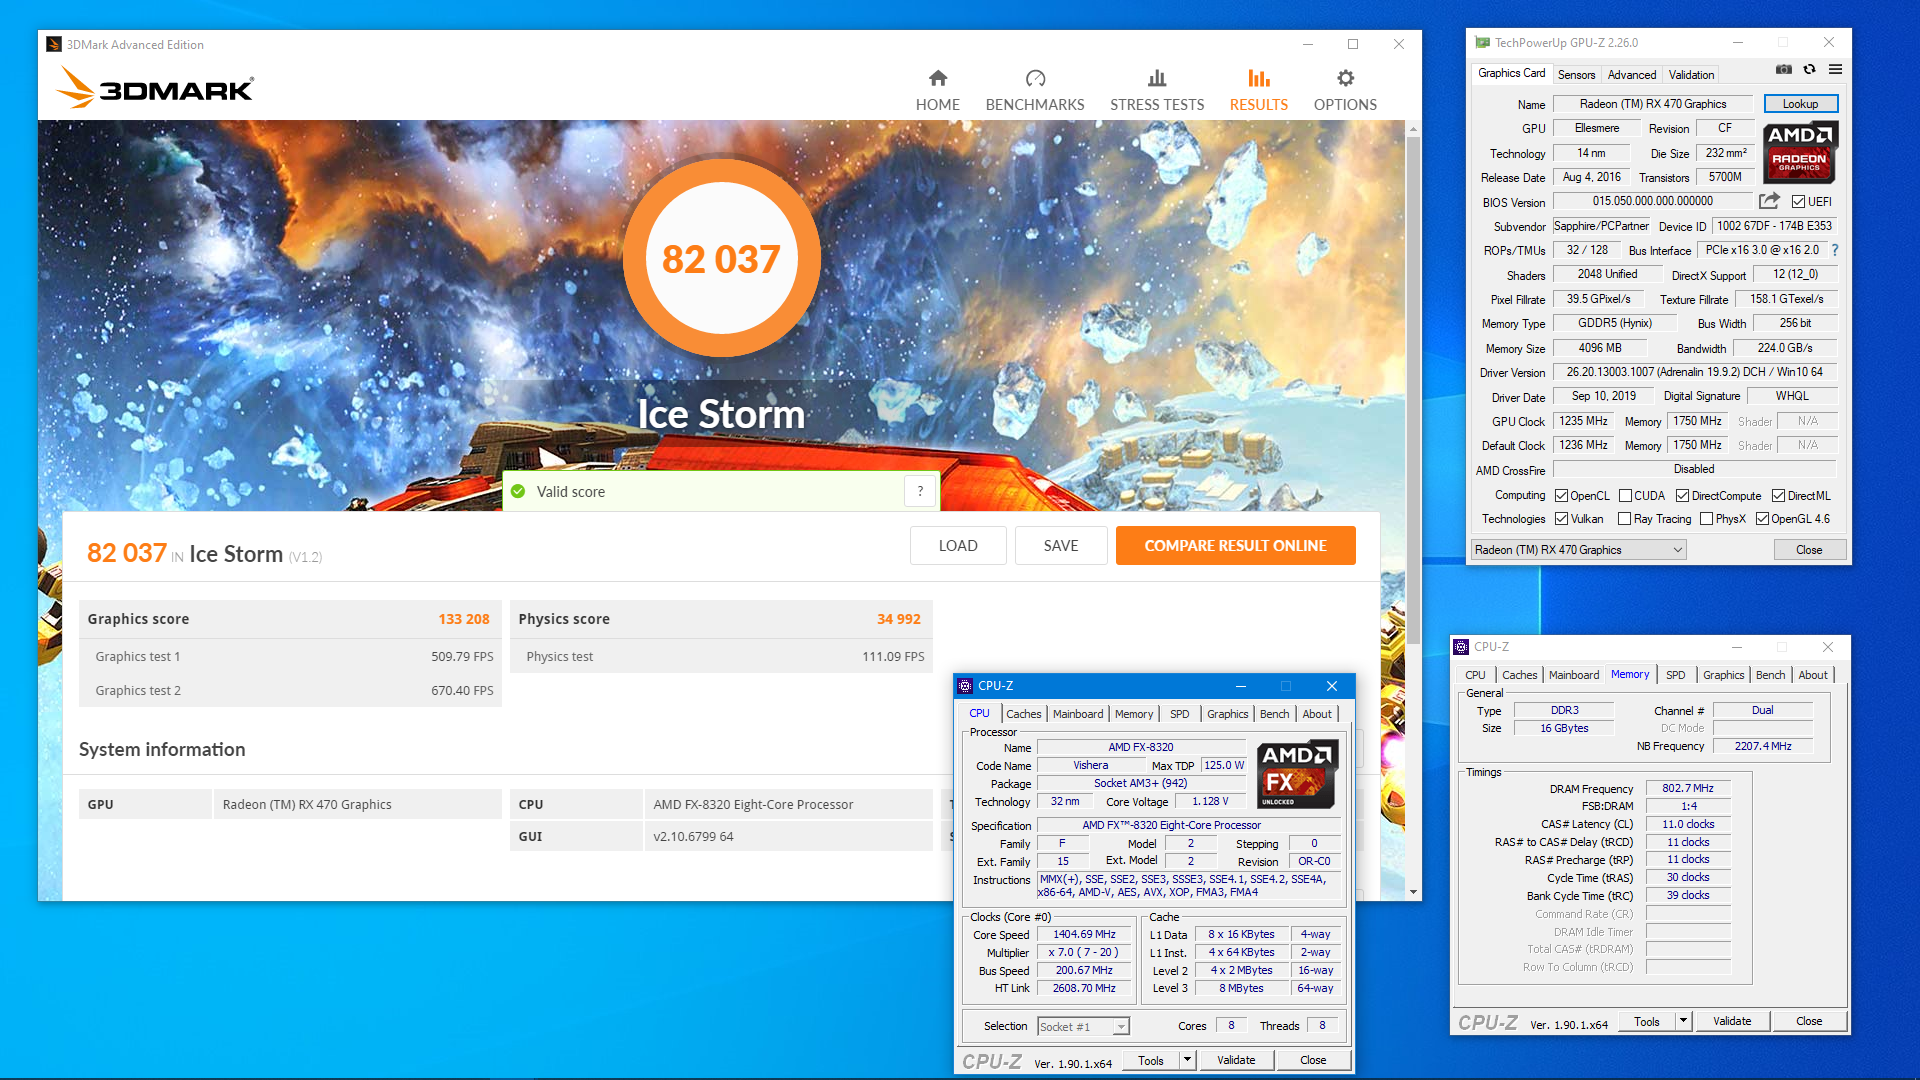Toggle the DirectML checkbox
This screenshot has width=1920, height=1080.
[x=1778, y=496]
